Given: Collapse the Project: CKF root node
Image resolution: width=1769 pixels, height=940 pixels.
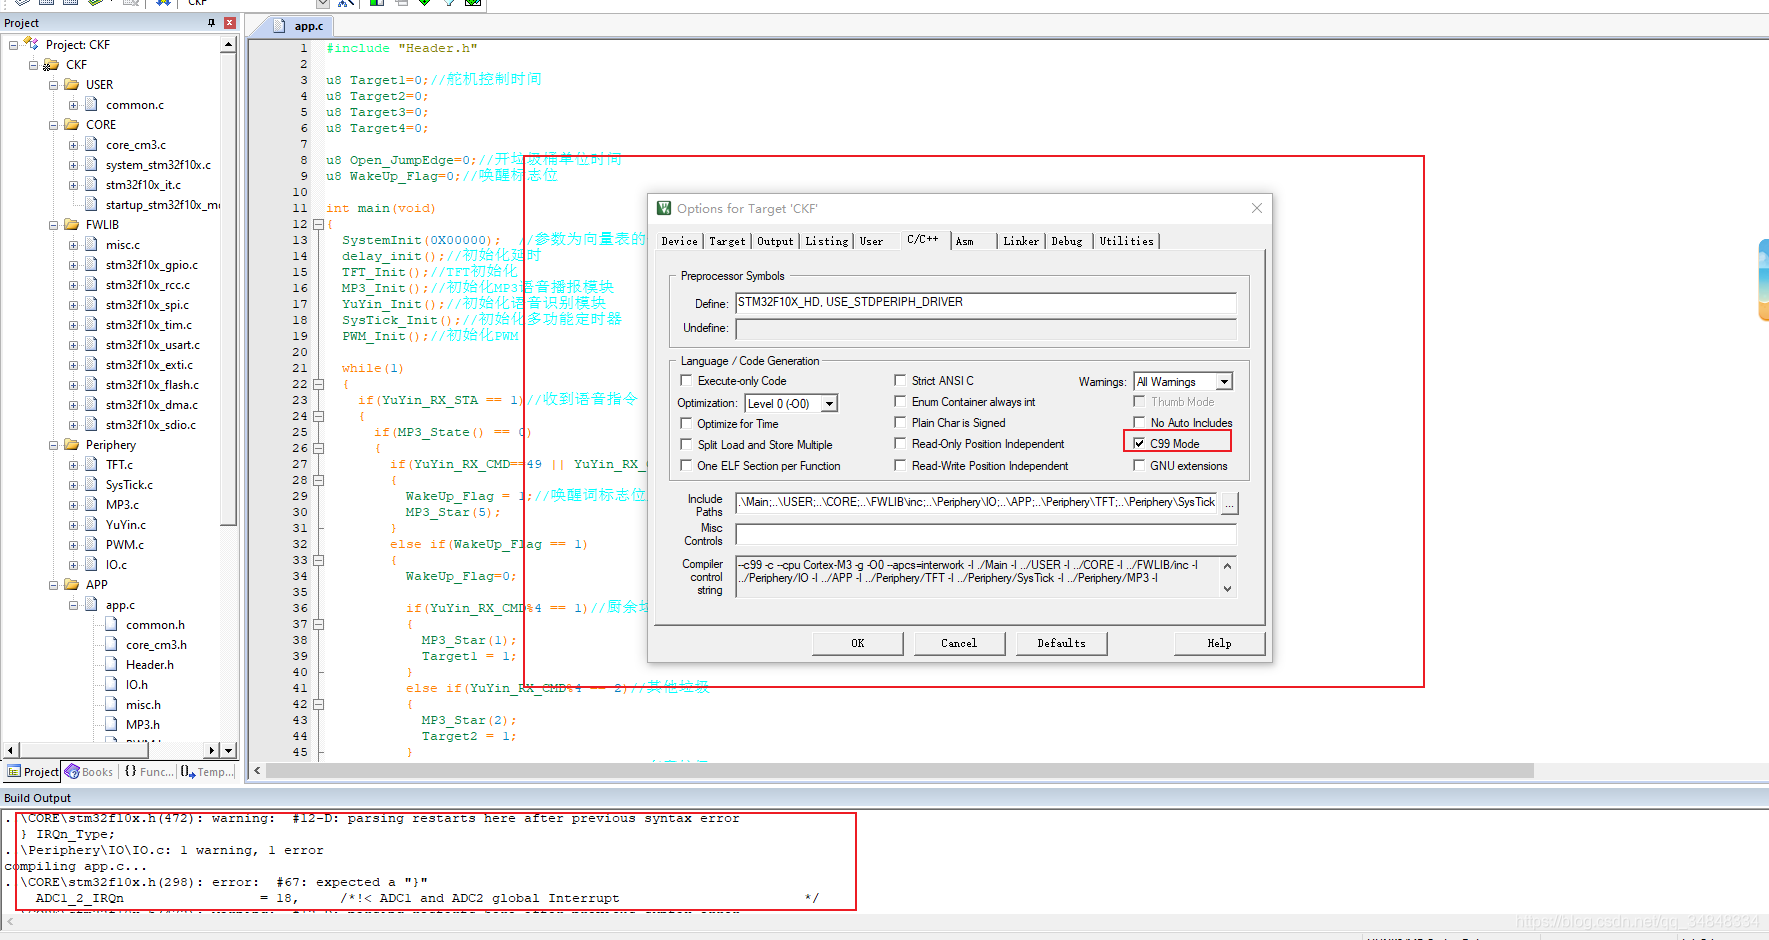Looking at the screenshot, I should pyautogui.click(x=13, y=44).
